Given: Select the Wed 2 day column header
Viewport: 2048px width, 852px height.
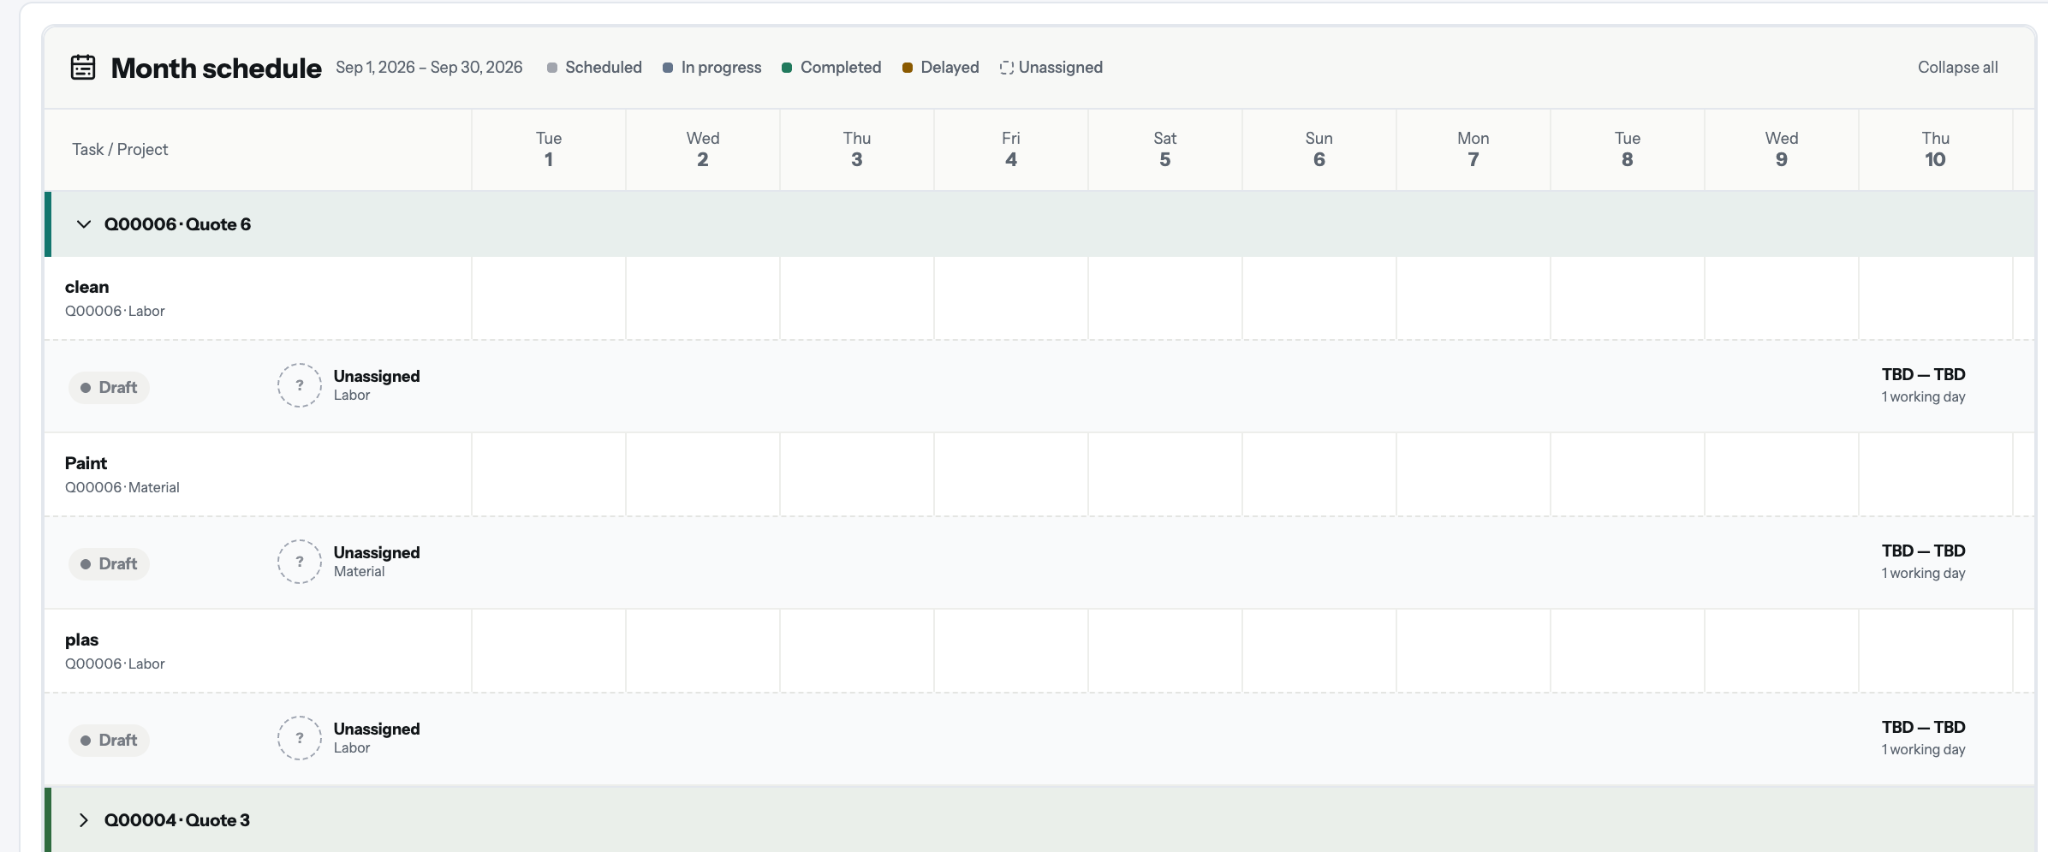Looking at the screenshot, I should coord(703,149).
